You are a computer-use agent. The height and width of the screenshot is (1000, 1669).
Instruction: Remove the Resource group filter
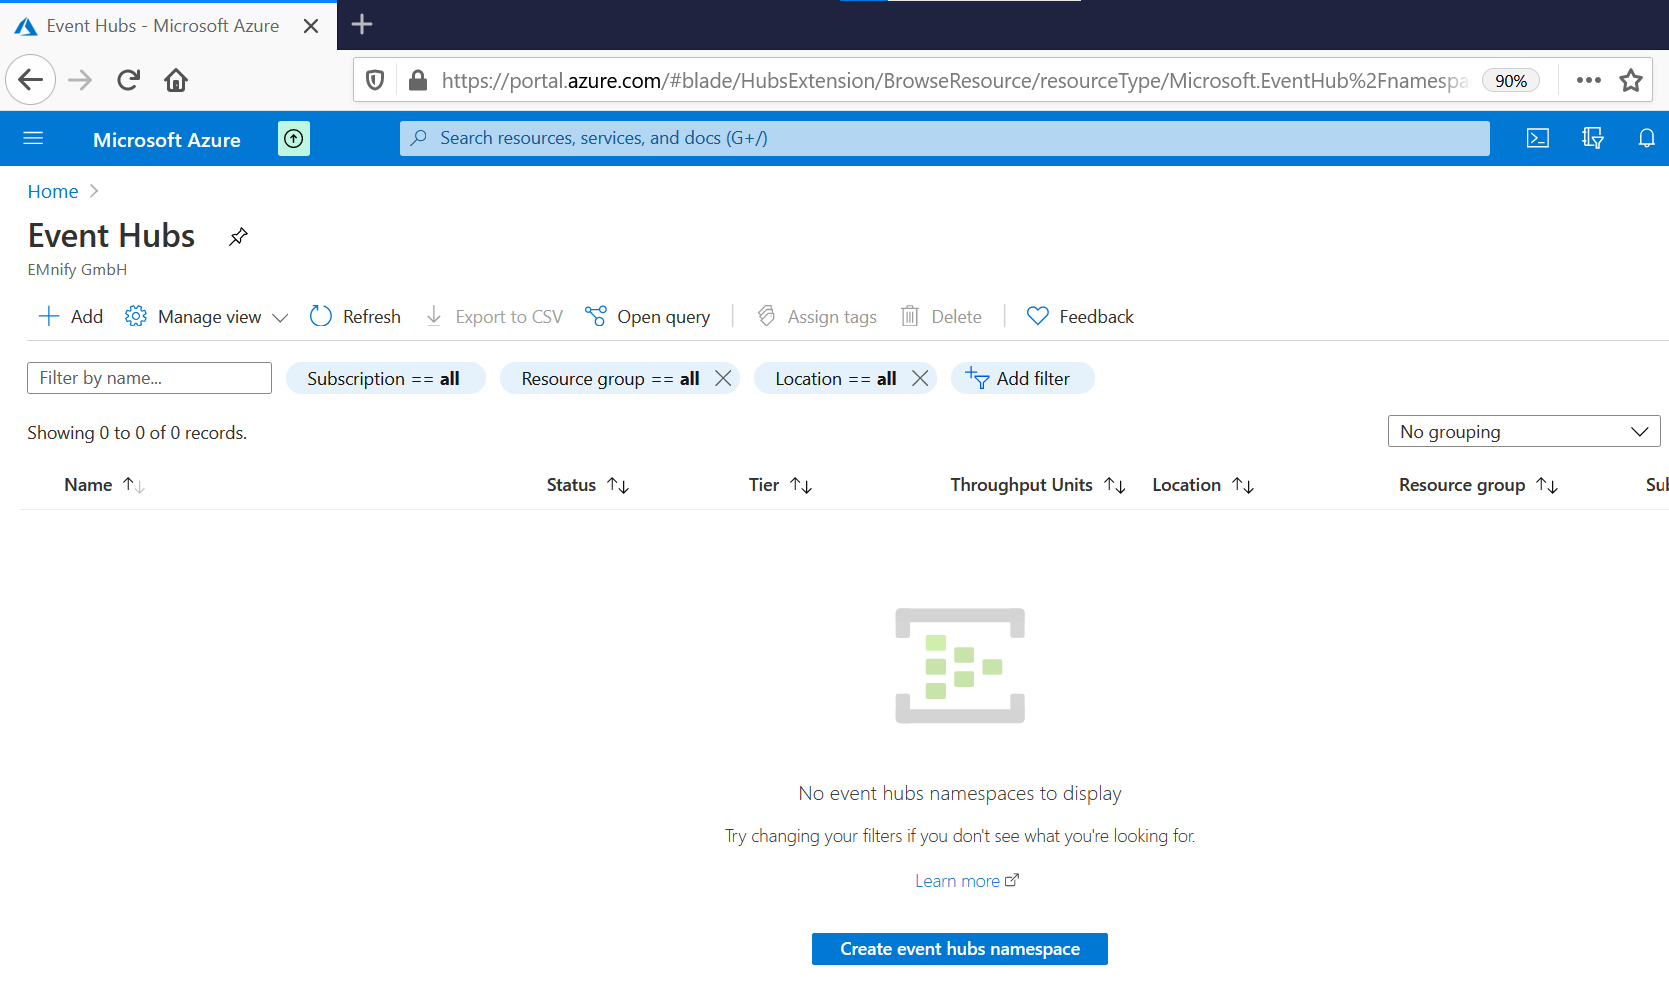[723, 378]
